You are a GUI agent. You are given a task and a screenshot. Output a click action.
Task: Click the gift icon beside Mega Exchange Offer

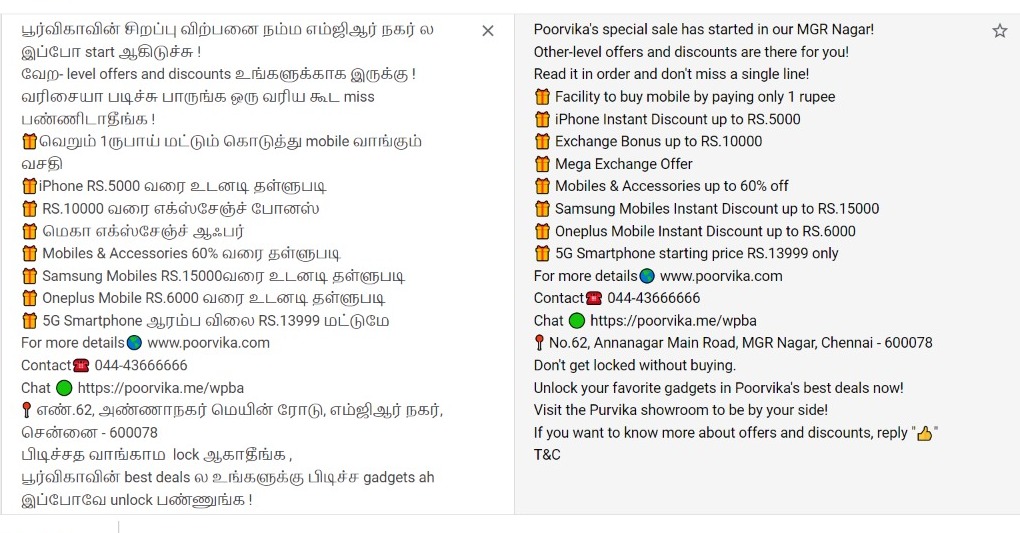click(x=542, y=164)
